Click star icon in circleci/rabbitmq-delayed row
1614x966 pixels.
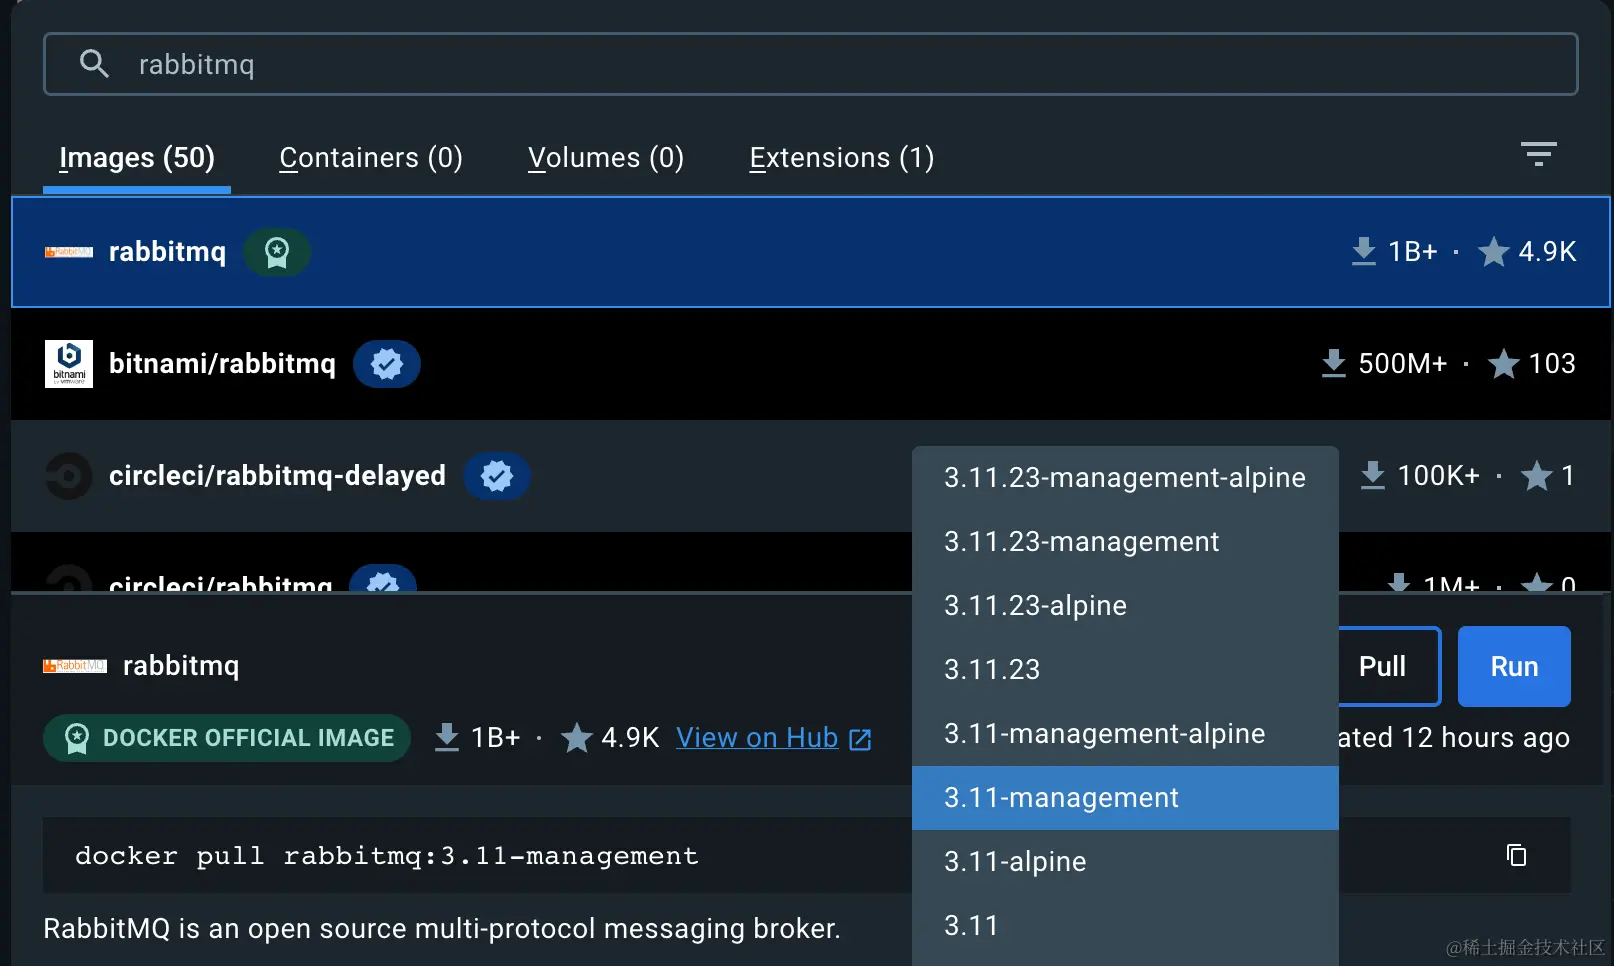(1537, 476)
